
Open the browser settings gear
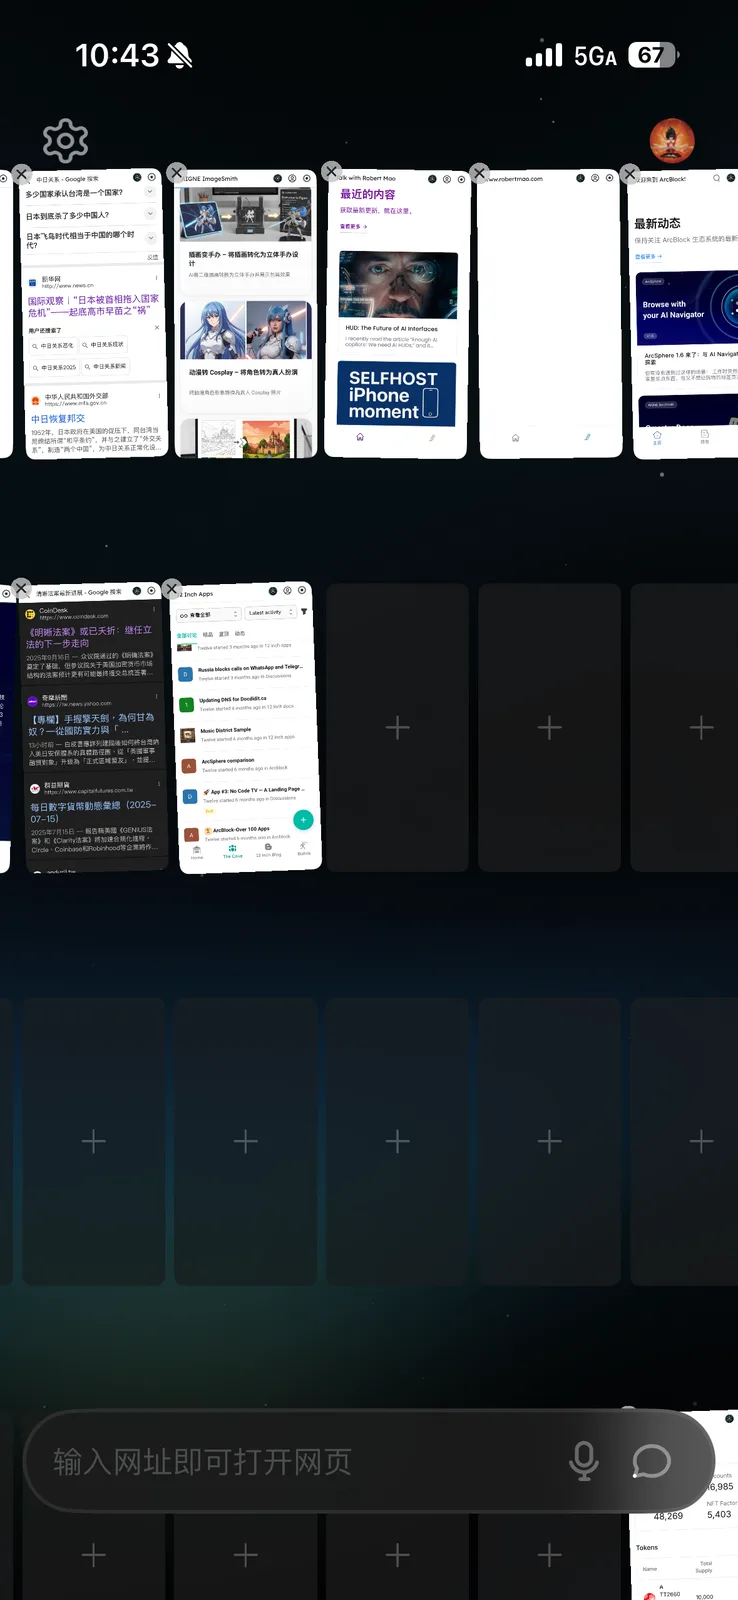click(66, 141)
